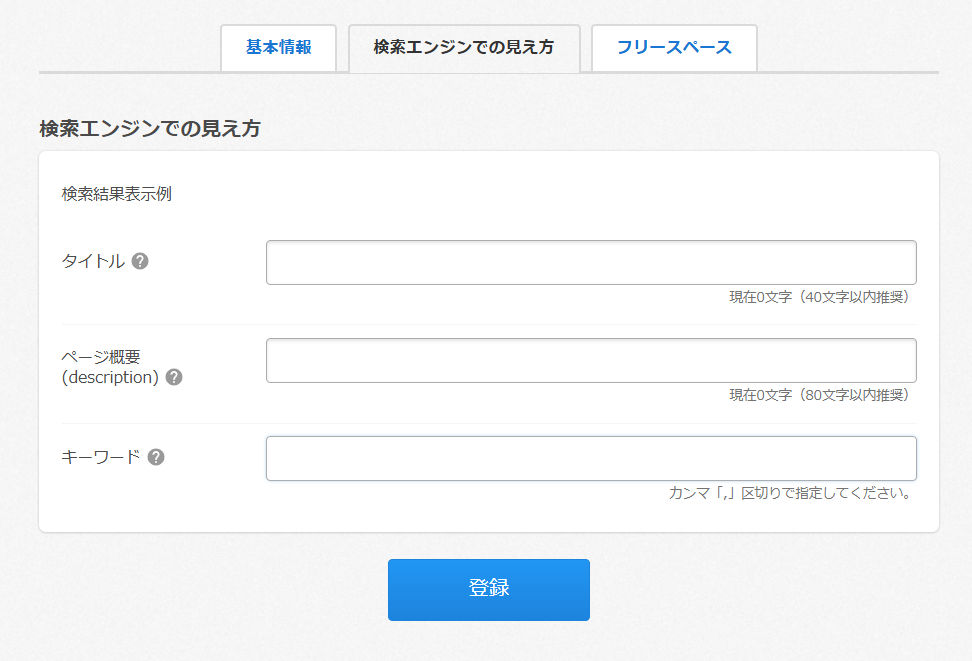972x661 pixels.
Task: Select the キーワード input box
Action: [590, 458]
